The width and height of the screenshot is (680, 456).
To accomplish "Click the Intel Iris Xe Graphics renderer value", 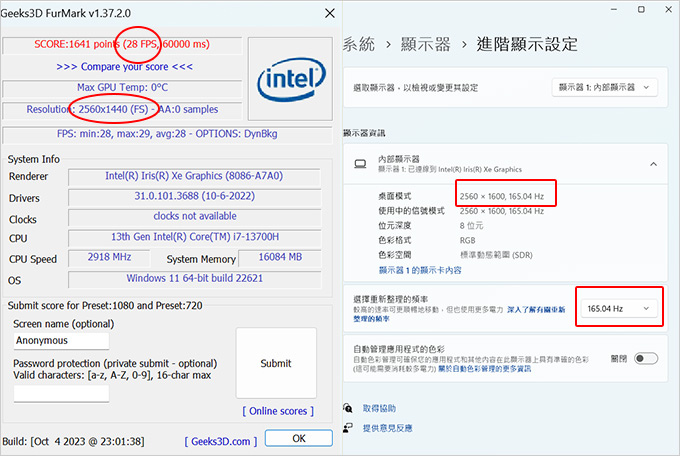I will 194,176.
